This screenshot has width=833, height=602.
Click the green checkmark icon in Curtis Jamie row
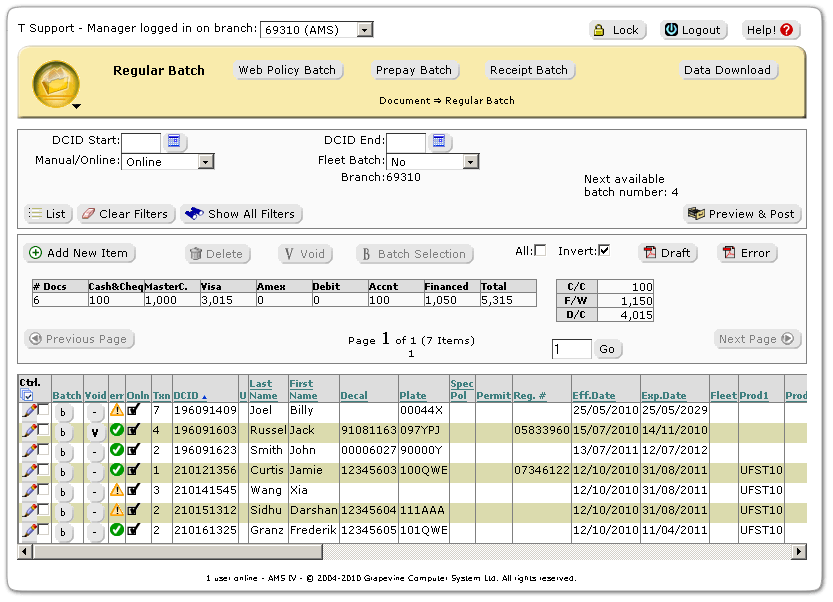117,470
